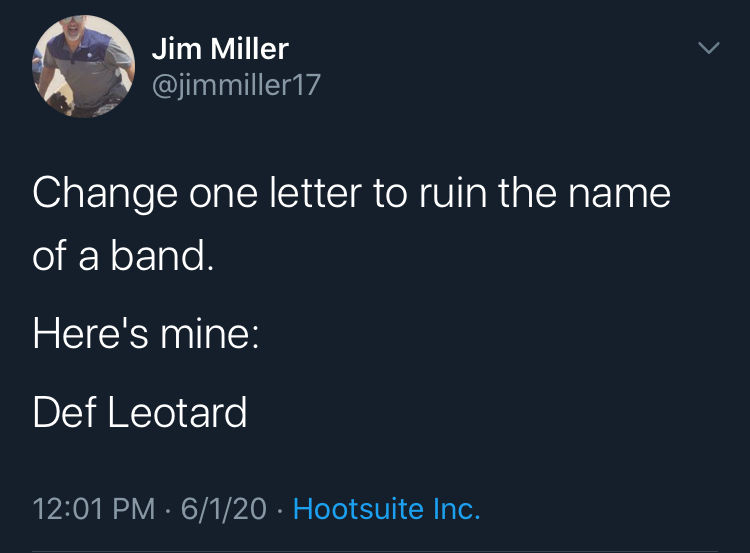Click the "Here's mine:" line
Viewport: 750px width, 553px height.
tap(145, 333)
